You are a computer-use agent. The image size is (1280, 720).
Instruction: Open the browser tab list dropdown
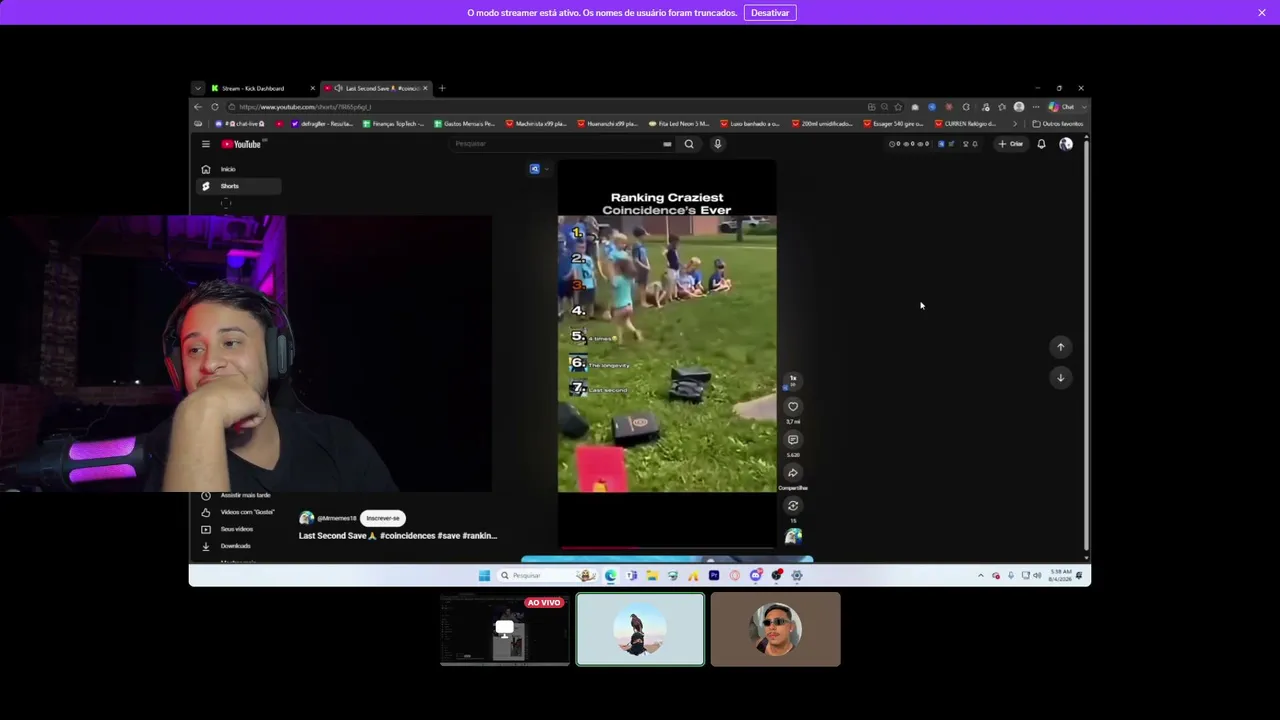point(198,88)
